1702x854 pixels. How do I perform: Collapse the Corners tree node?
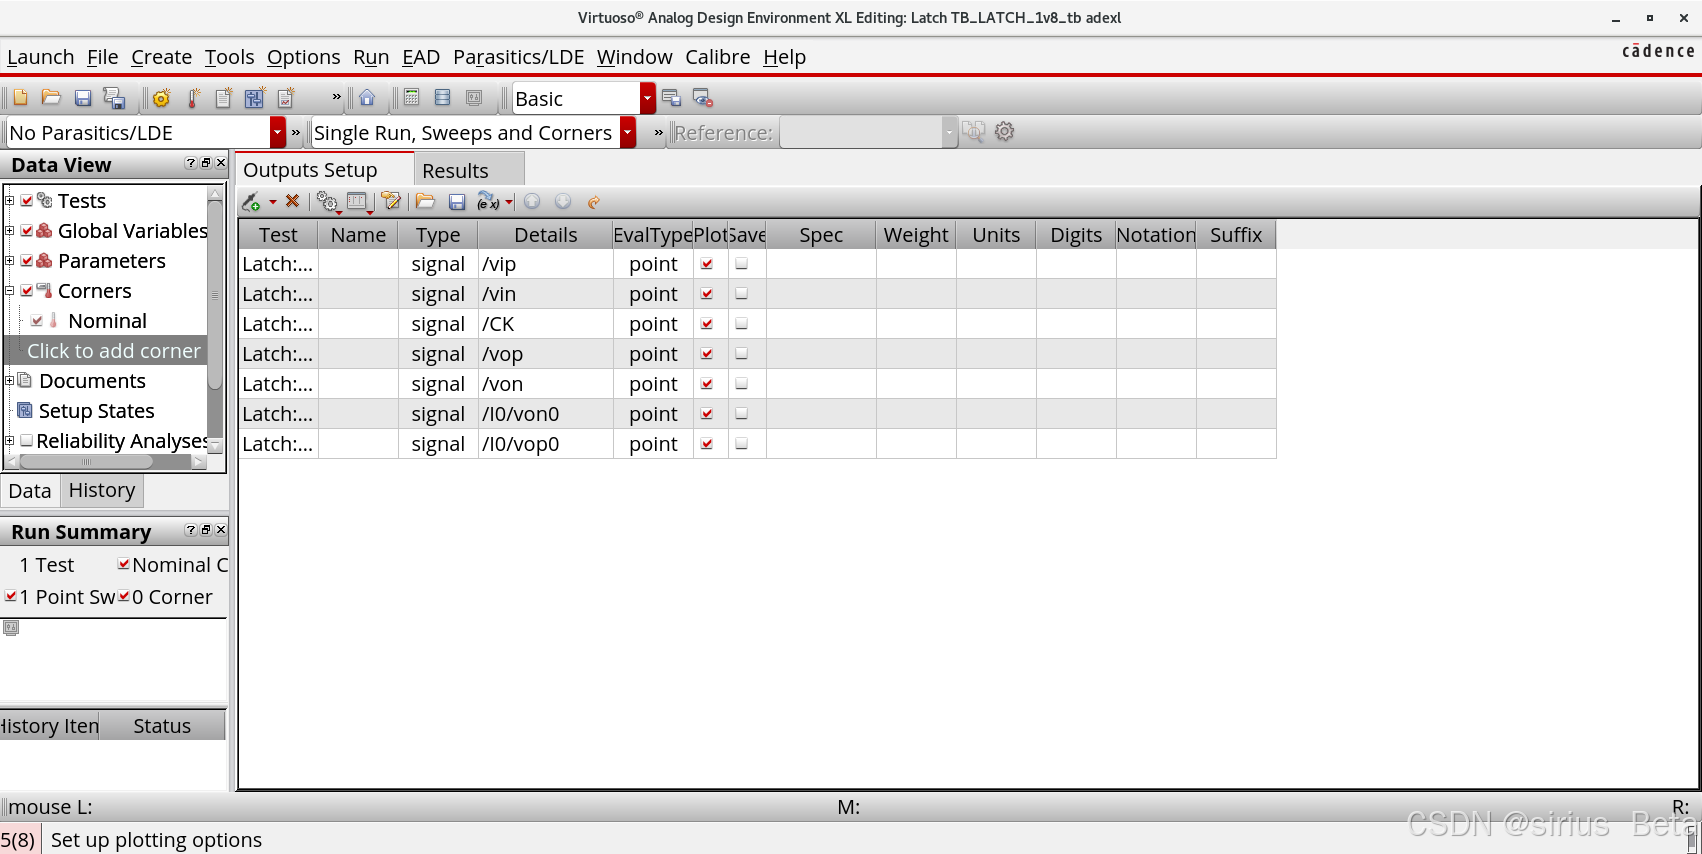tap(9, 291)
